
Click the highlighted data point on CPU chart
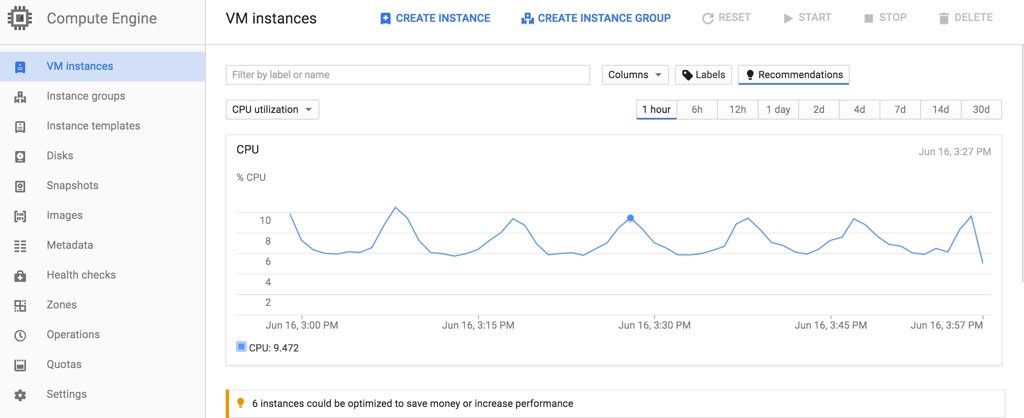click(x=630, y=218)
